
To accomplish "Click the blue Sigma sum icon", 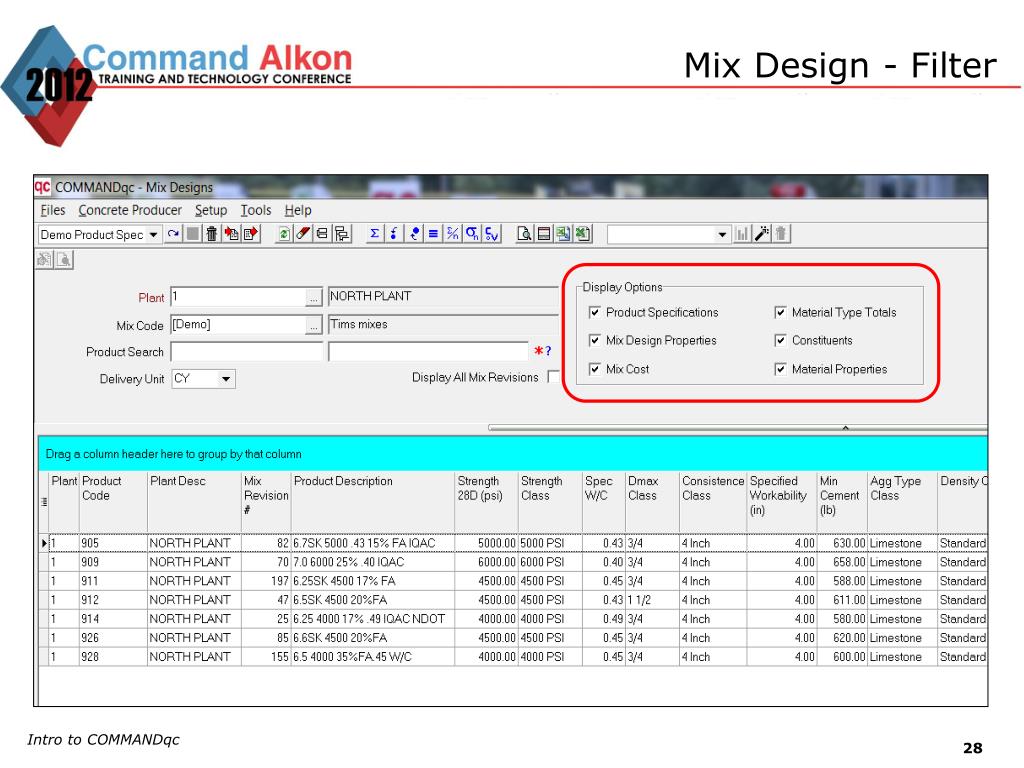I will point(375,234).
